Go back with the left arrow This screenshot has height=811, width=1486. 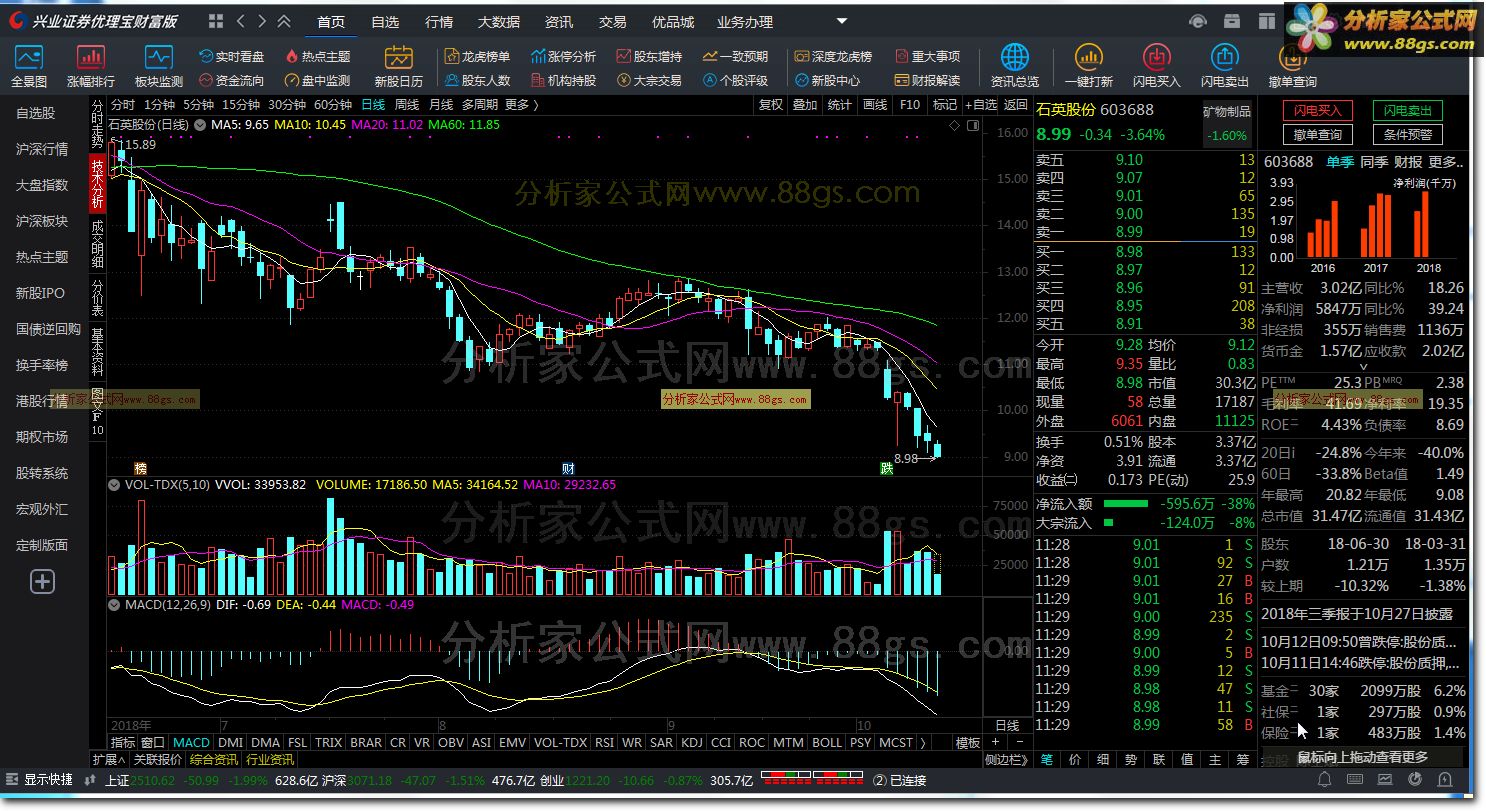coord(241,21)
